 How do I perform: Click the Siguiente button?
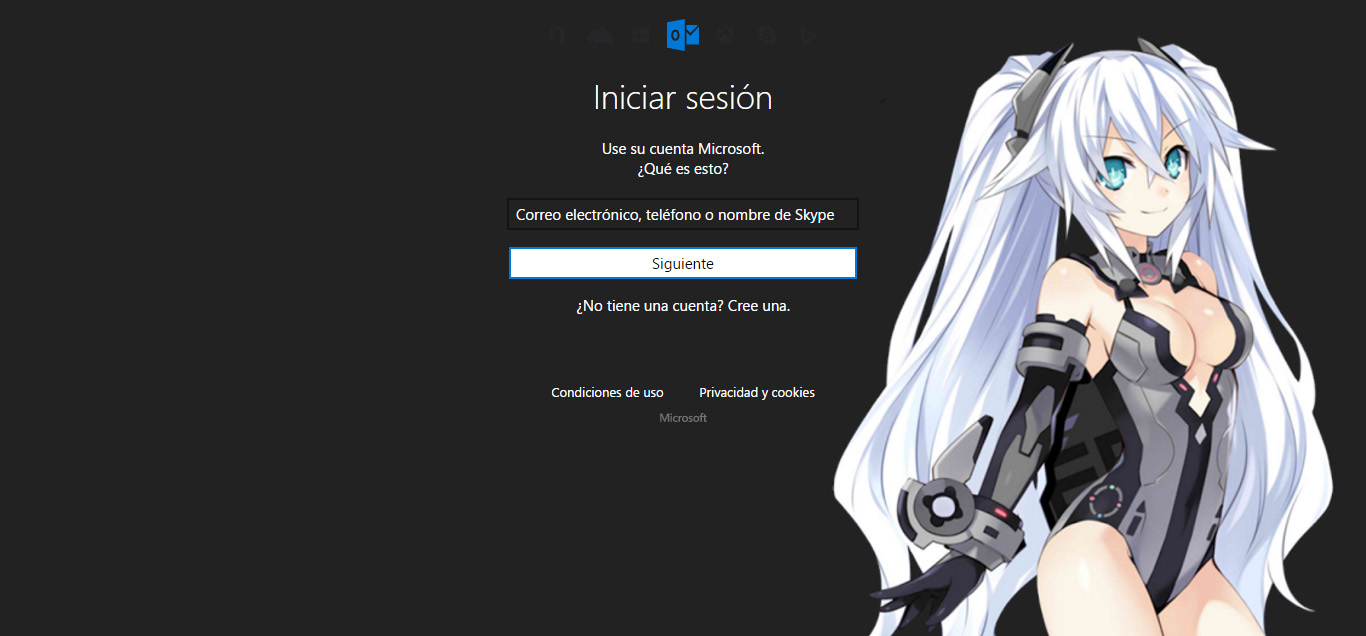pos(683,263)
